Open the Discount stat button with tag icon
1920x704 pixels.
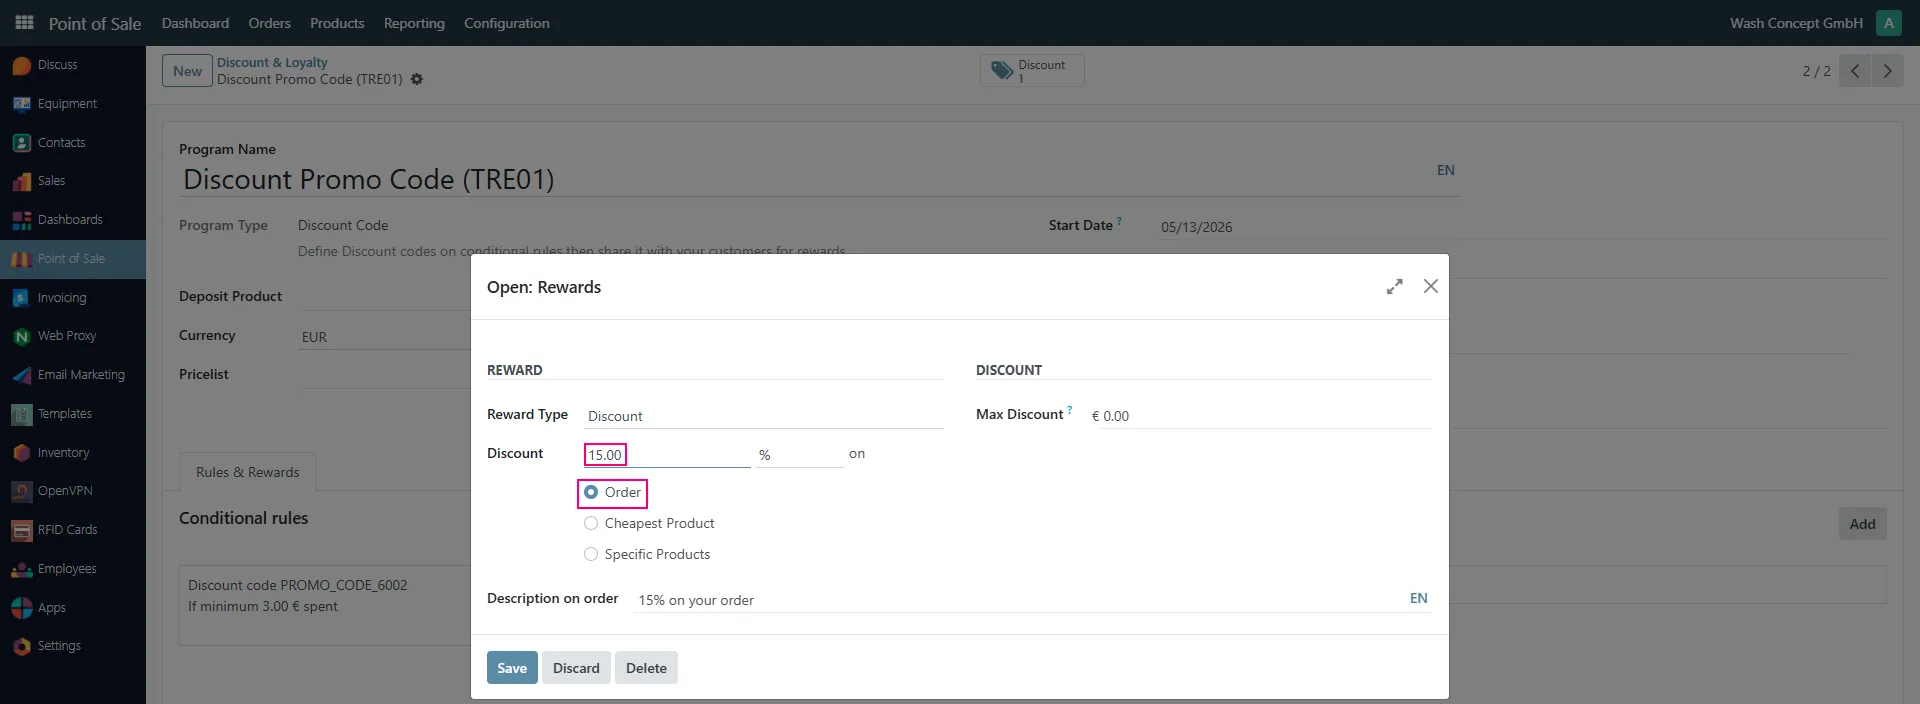click(1032, 71)
